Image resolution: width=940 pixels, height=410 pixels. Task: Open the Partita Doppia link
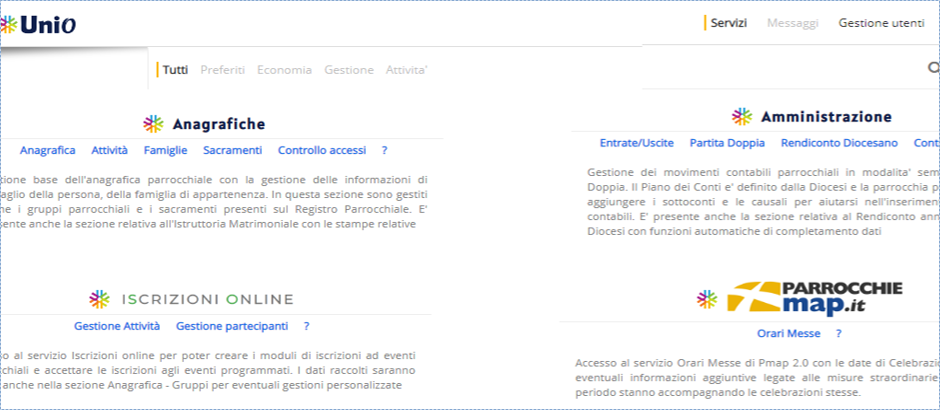pos(727,143)
